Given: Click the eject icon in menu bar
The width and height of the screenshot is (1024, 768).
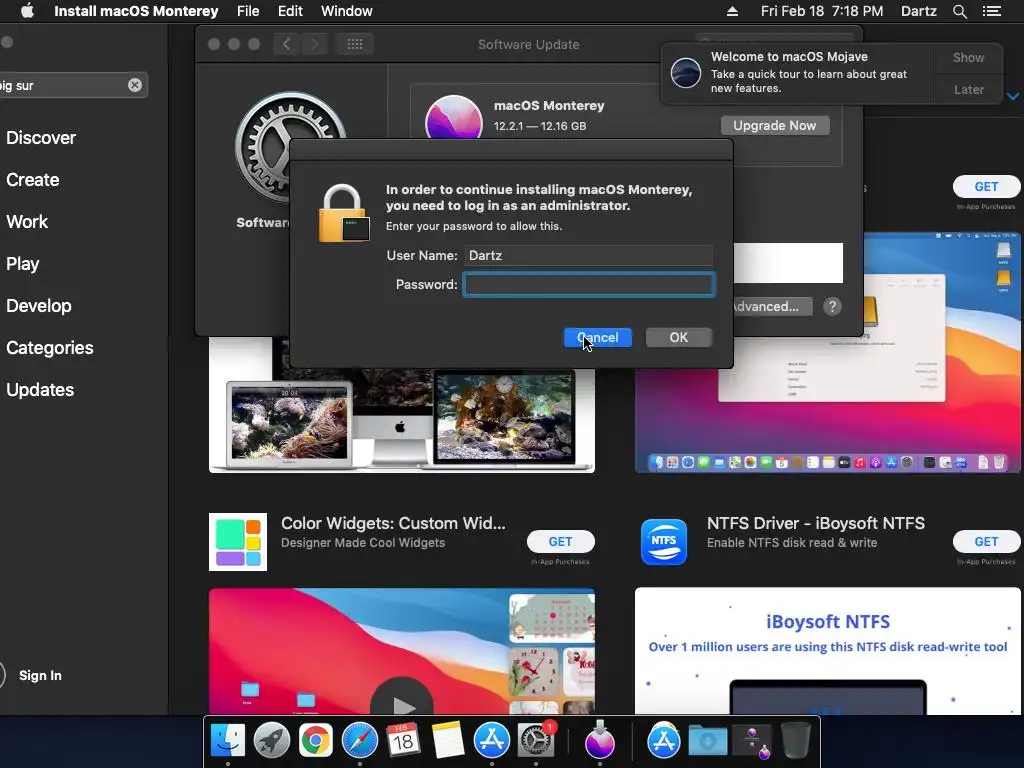Looking at the screenshot, I should point(732,11).
